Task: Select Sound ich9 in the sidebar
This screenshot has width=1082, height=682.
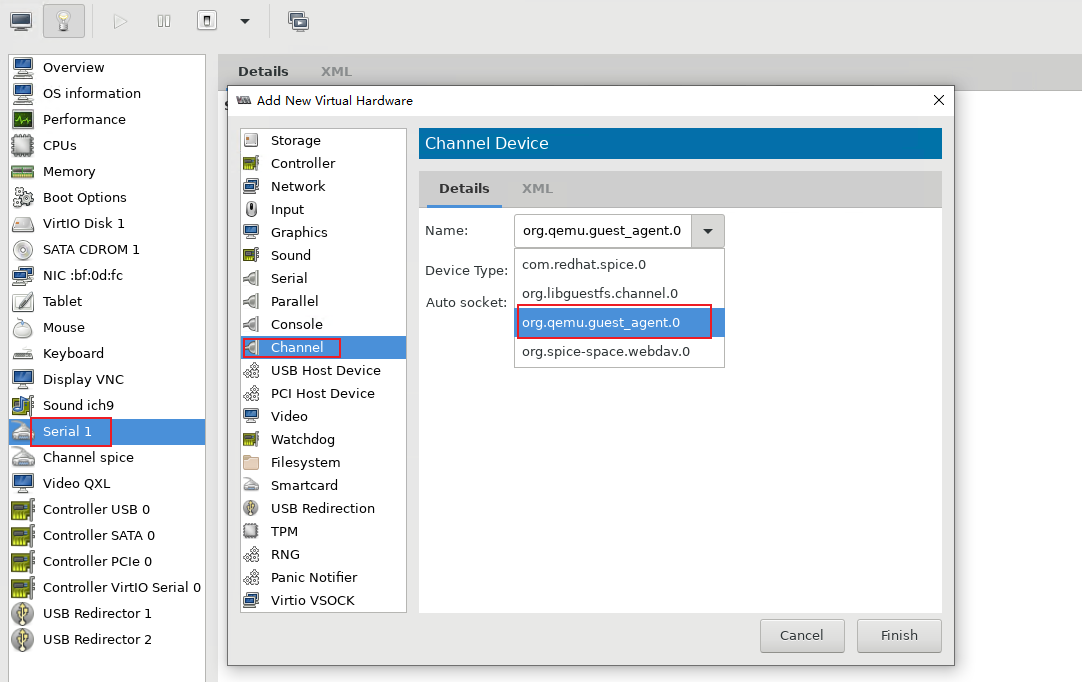Action: click(x=77, y=405)
